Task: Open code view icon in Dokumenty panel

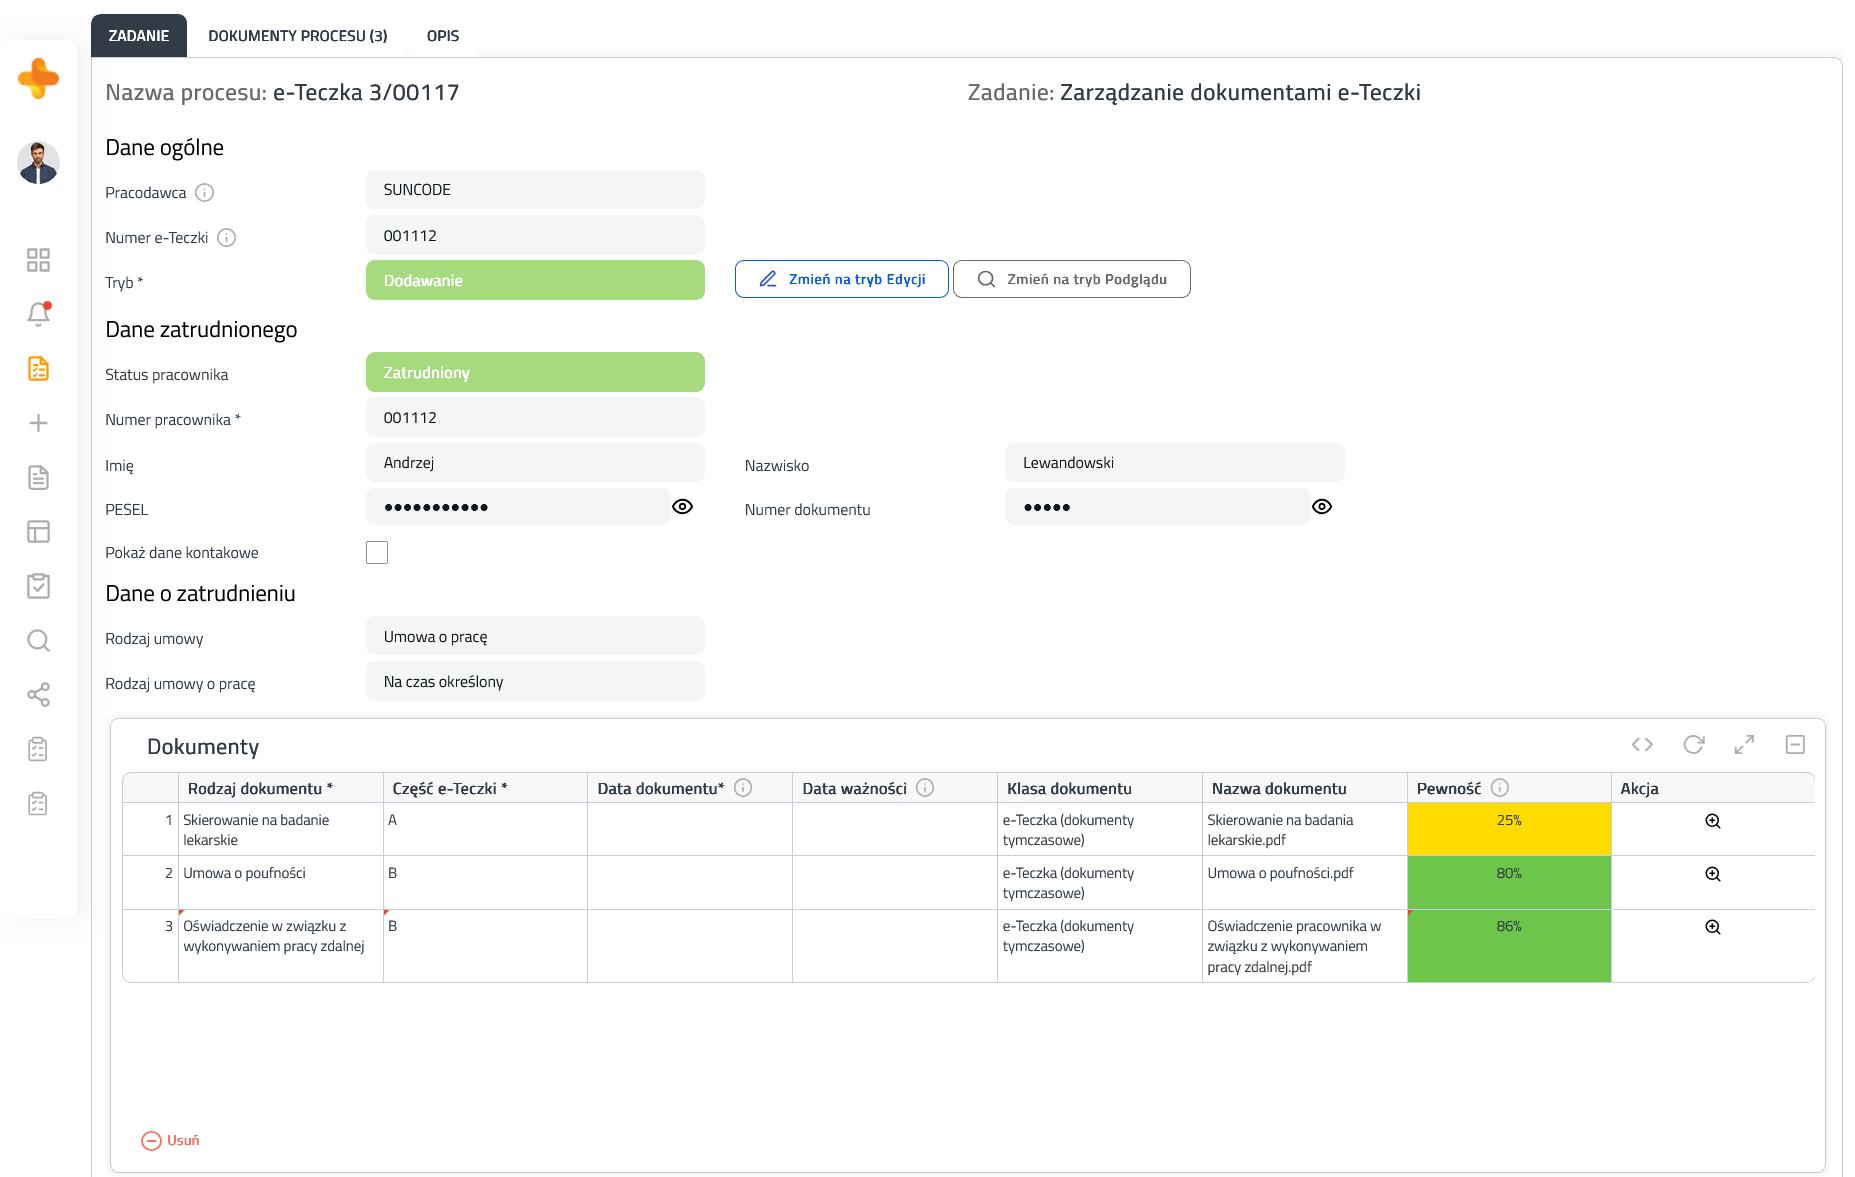Action: click(1642, 745)
